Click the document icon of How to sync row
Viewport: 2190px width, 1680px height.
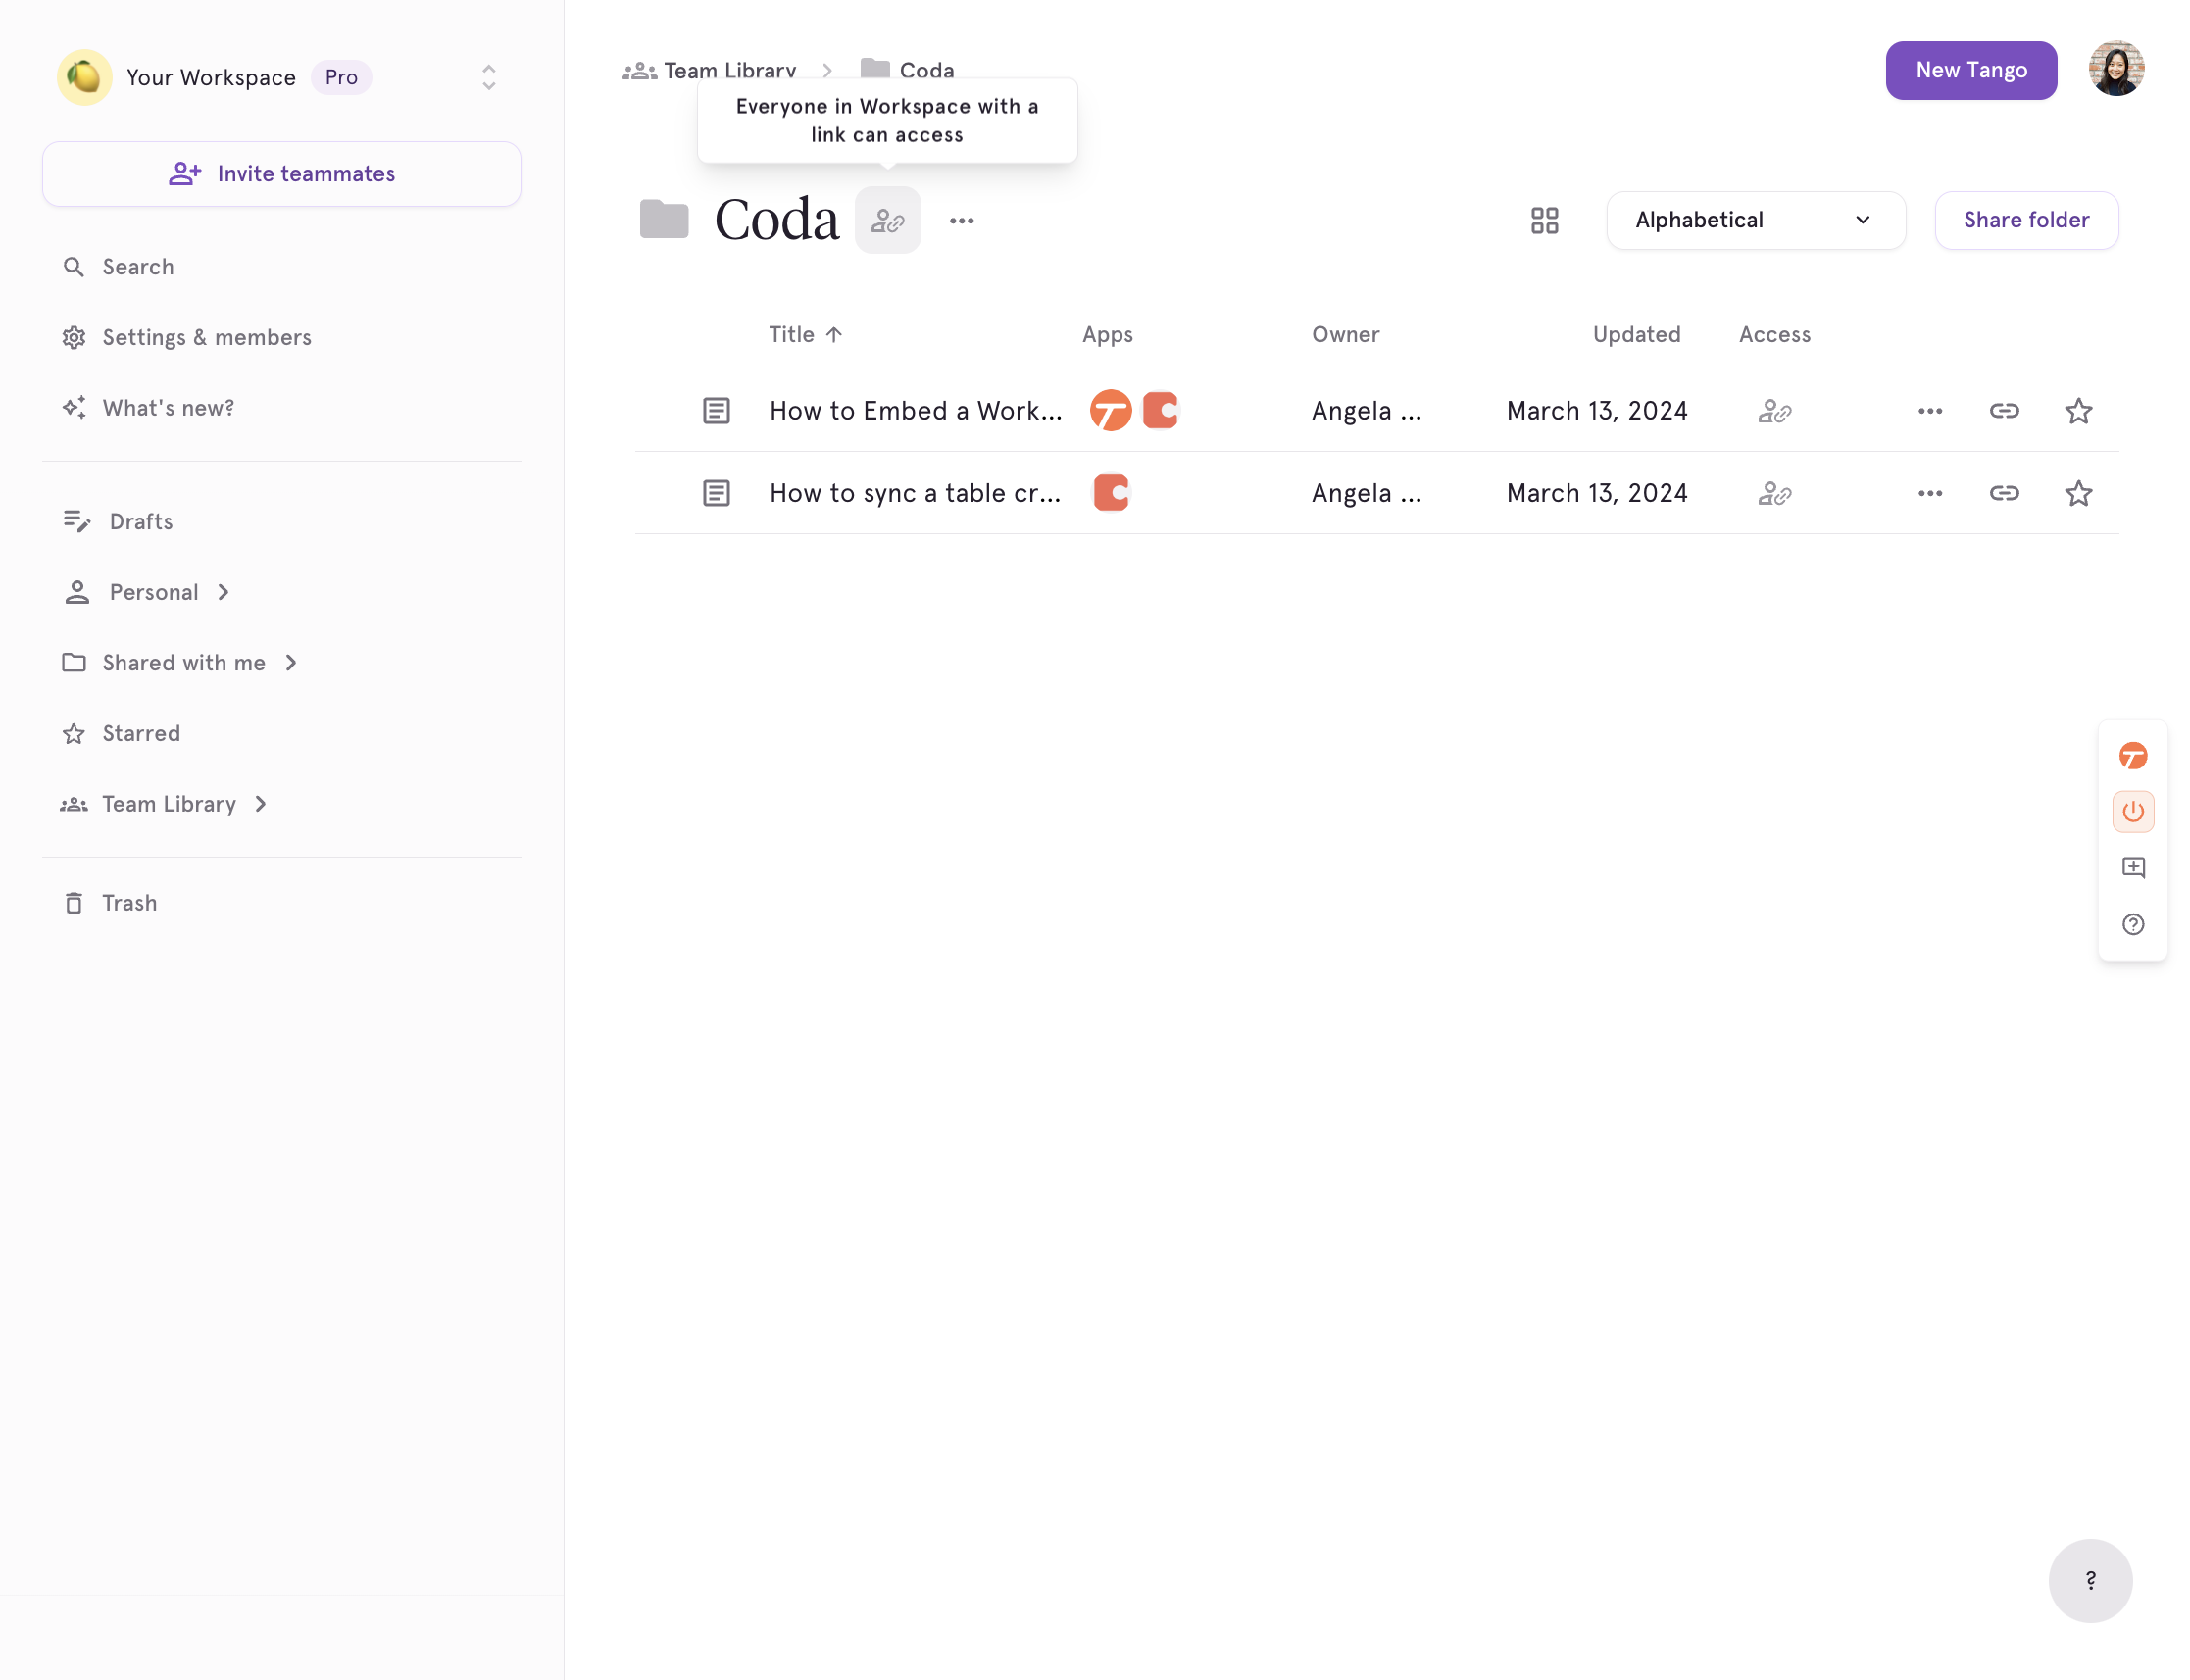[716, 493]
